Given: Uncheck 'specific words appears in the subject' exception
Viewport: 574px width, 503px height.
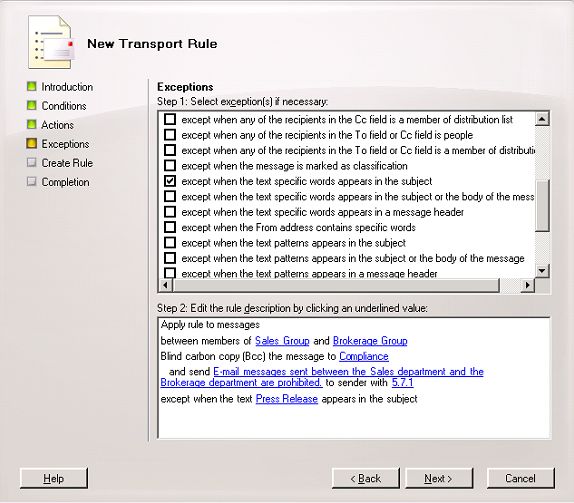Looking at the screenshot, I should 170,181.
